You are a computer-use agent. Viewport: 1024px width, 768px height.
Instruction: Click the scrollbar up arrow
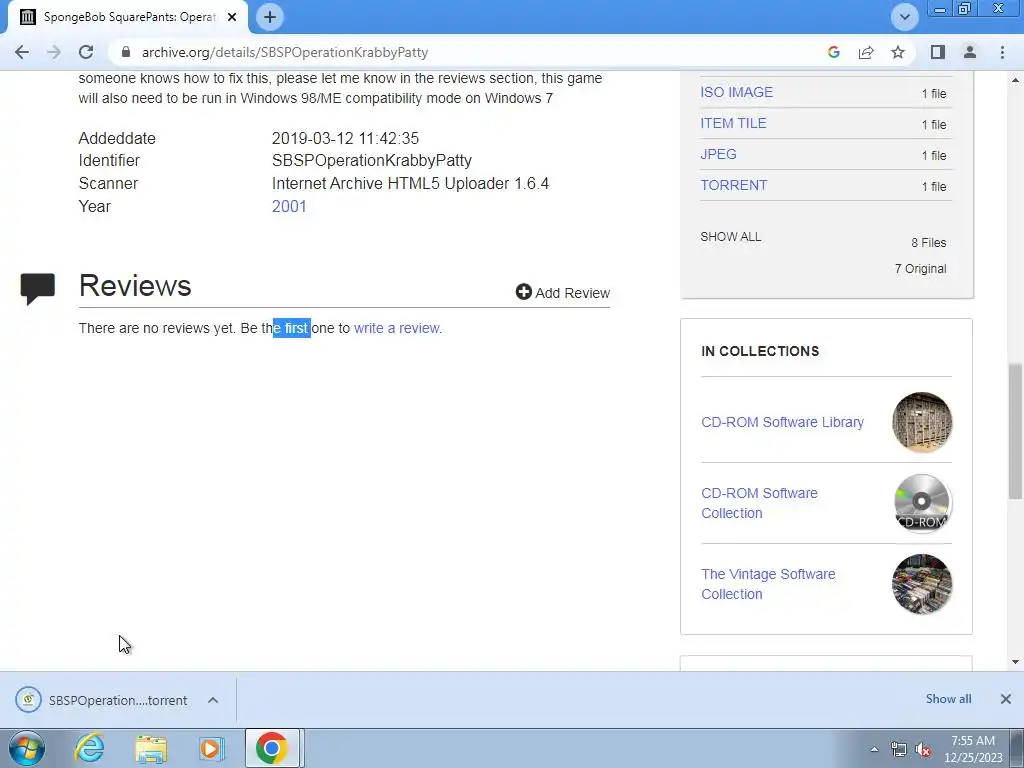tap(1016, 80)
